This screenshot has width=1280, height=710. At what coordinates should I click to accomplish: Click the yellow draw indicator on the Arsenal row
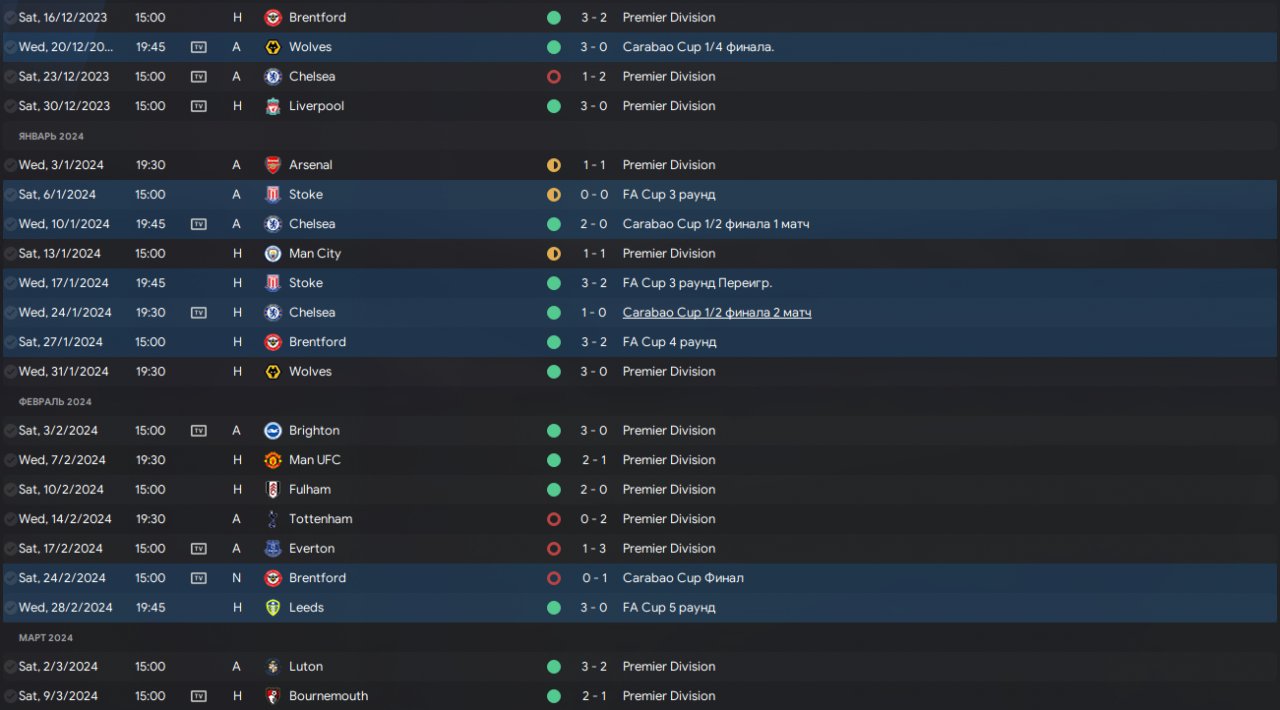tap(554, 165)
